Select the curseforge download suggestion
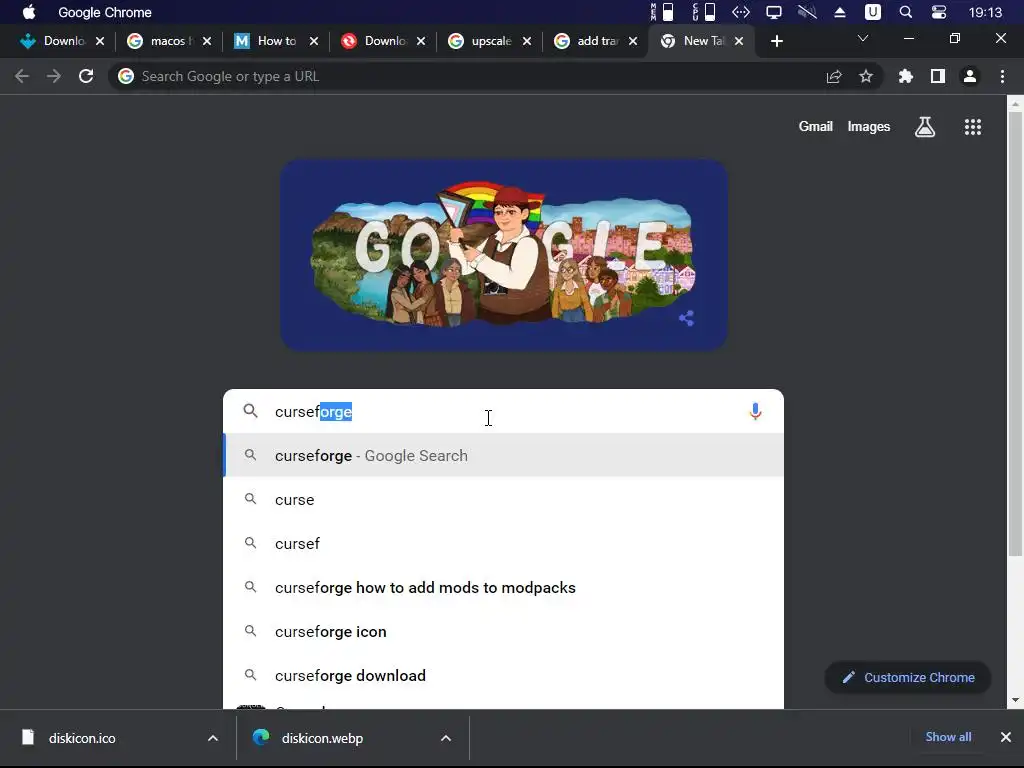Screen dimensions: 1024x768 [504, 675]
